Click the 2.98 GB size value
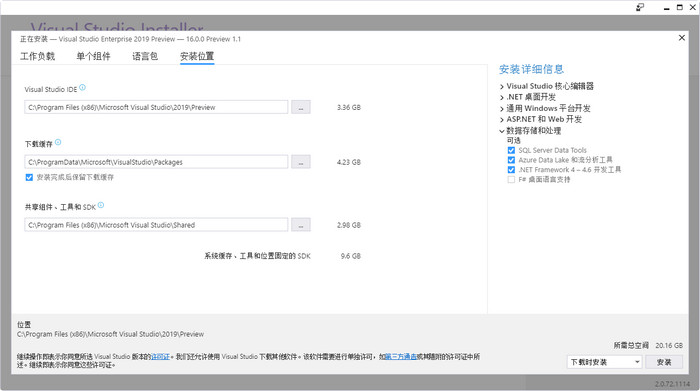The image size is (700, 391). 349,225
